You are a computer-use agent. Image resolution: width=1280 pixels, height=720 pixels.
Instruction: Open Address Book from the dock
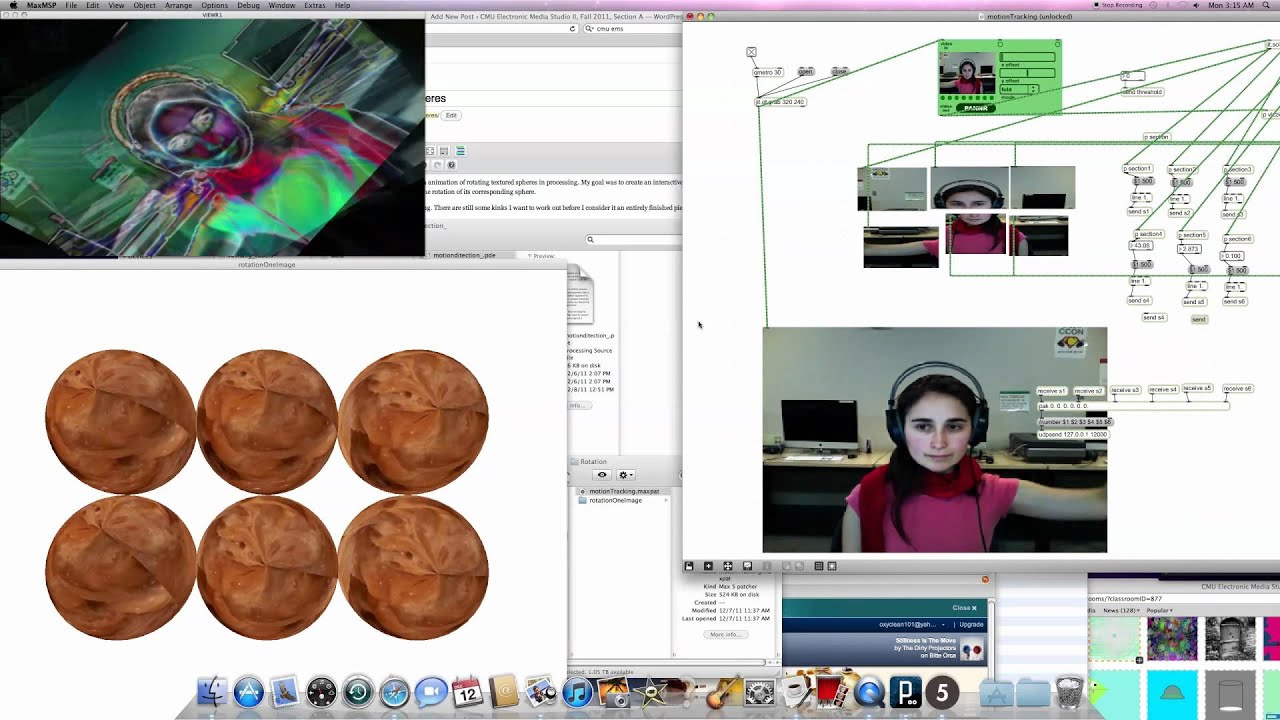tap(504, 692)
